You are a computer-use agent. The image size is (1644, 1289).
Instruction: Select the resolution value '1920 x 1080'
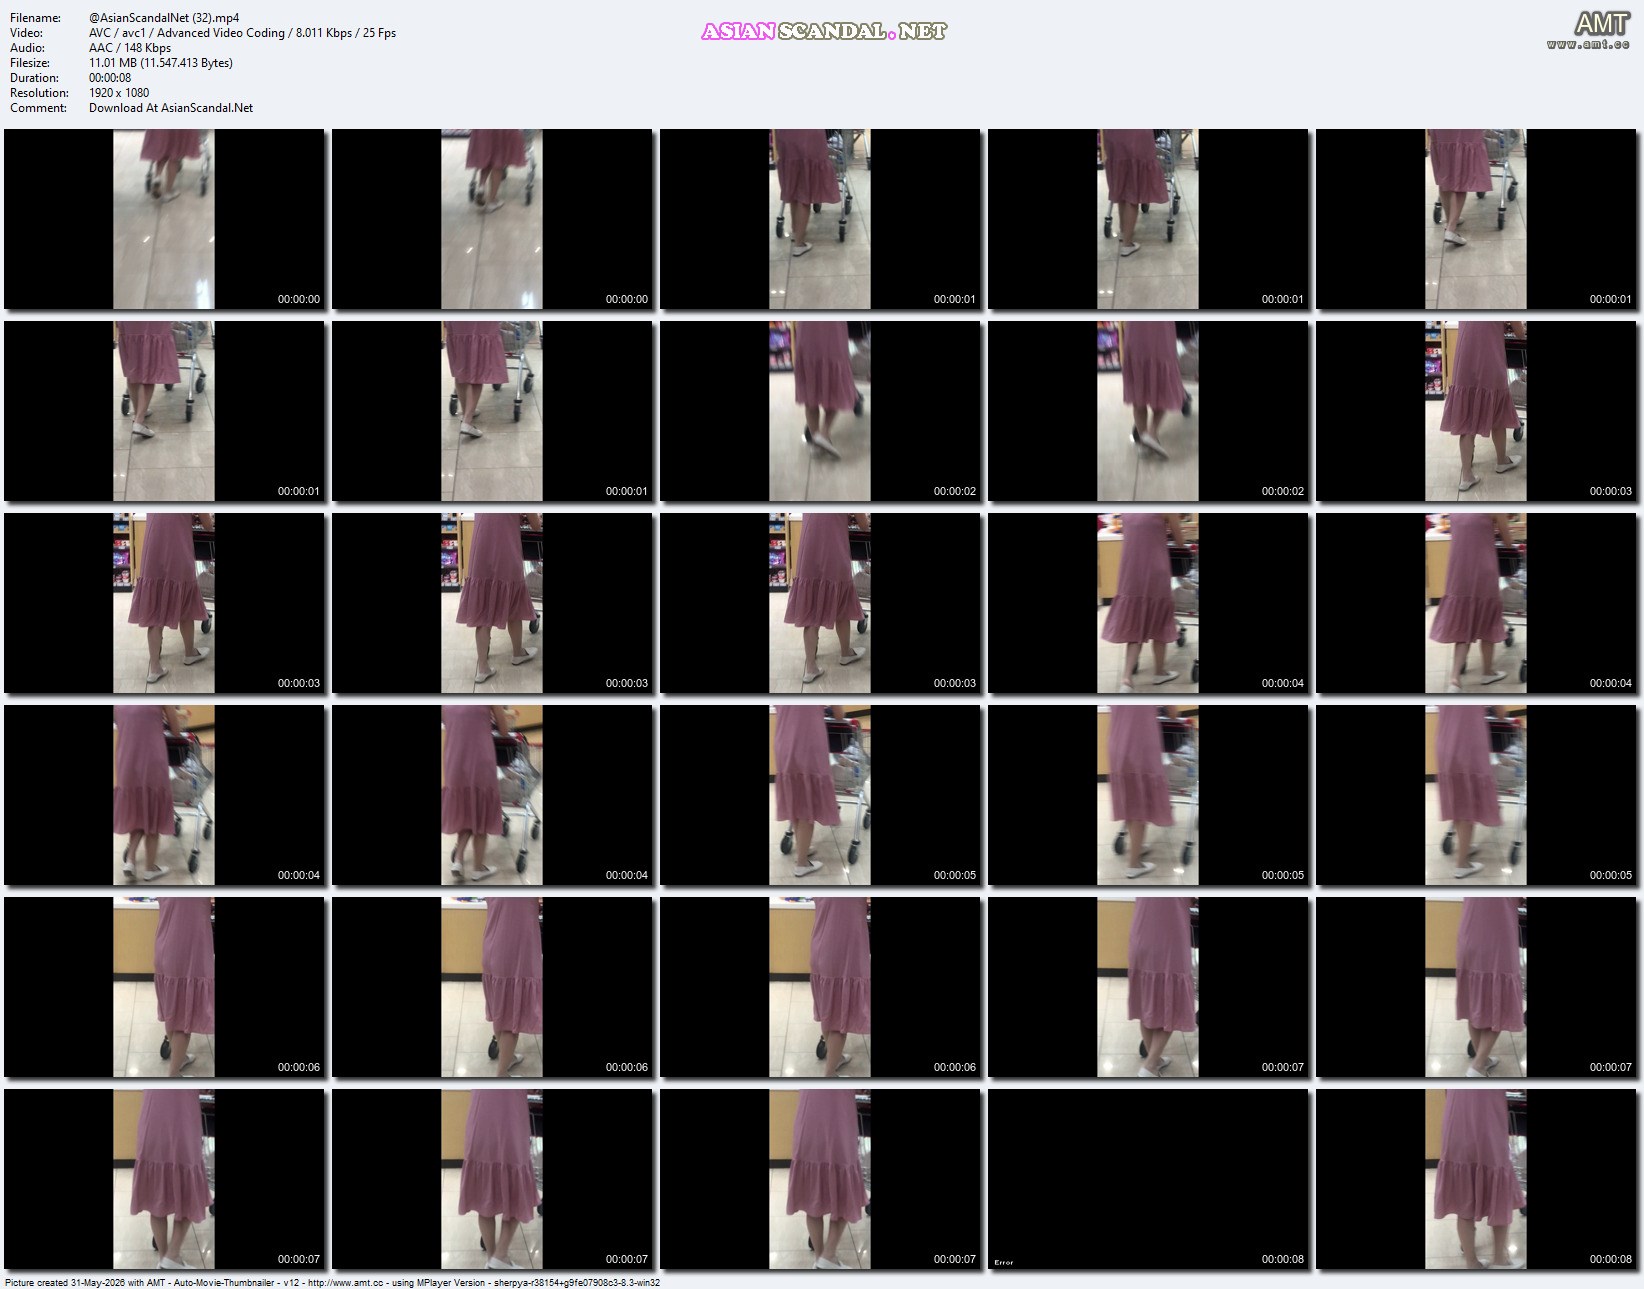click(x=119, y=93)
